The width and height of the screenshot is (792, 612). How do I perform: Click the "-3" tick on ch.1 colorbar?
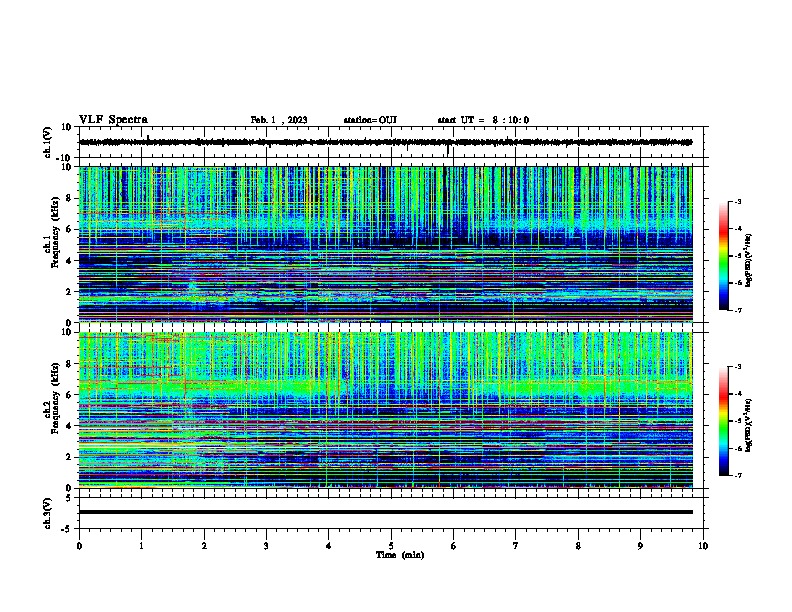pyautogui.click(x=738, y=202)
